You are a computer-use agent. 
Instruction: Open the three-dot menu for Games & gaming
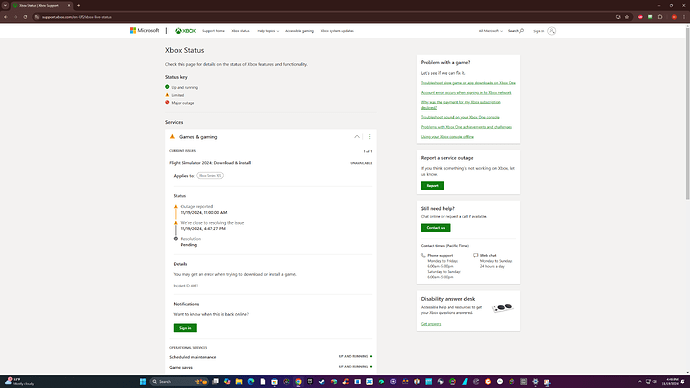click(370, 137)
